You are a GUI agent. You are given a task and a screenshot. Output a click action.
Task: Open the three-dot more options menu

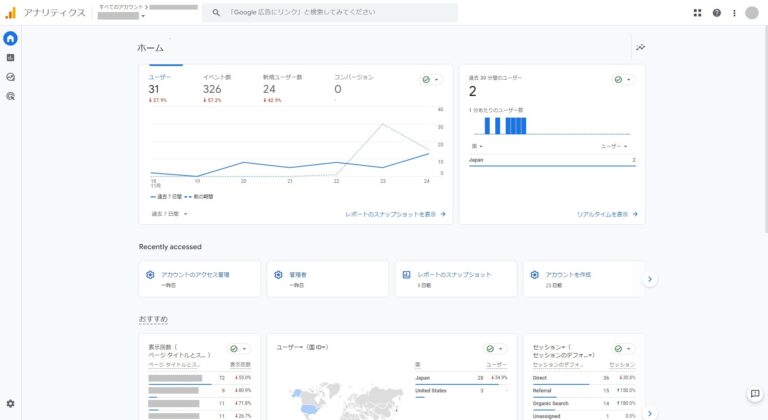point(734,13)
